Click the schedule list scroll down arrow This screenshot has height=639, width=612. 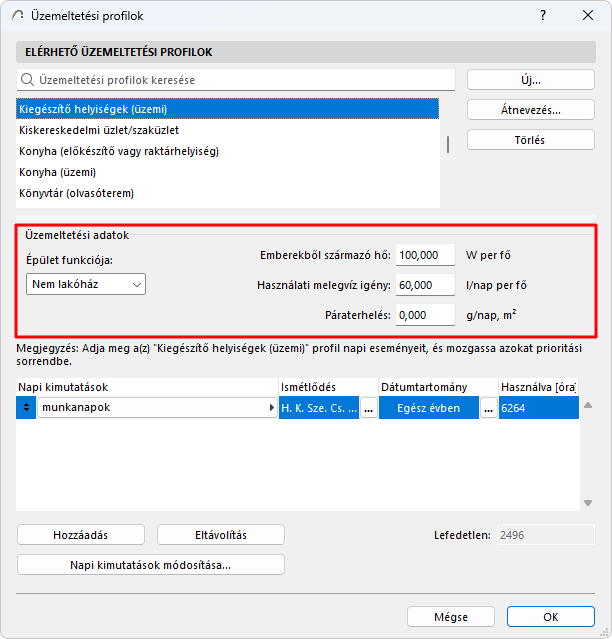(588, 503)
